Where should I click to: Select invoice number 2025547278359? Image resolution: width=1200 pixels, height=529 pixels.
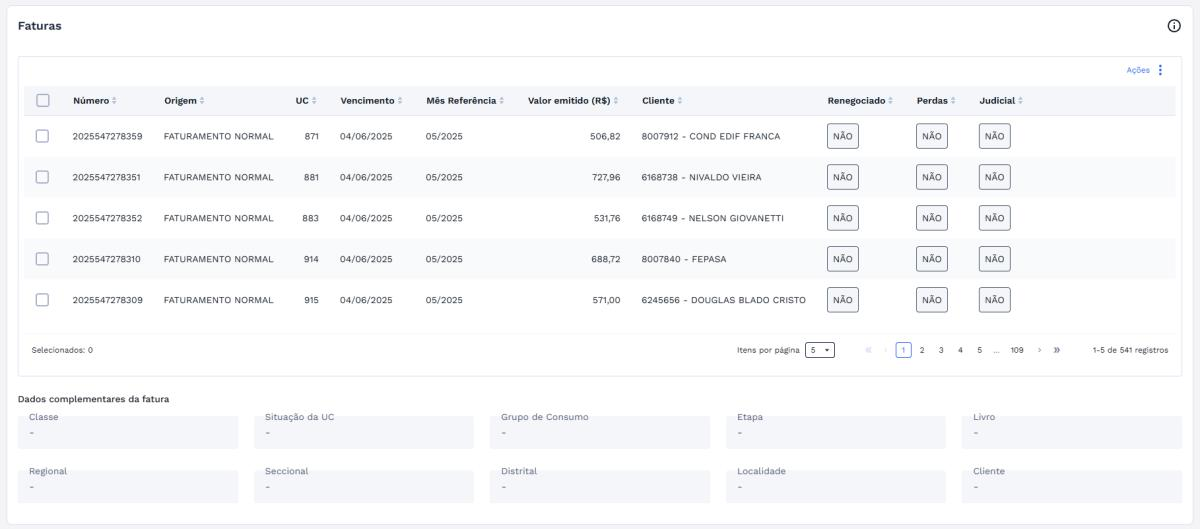[x=107, y=136]
